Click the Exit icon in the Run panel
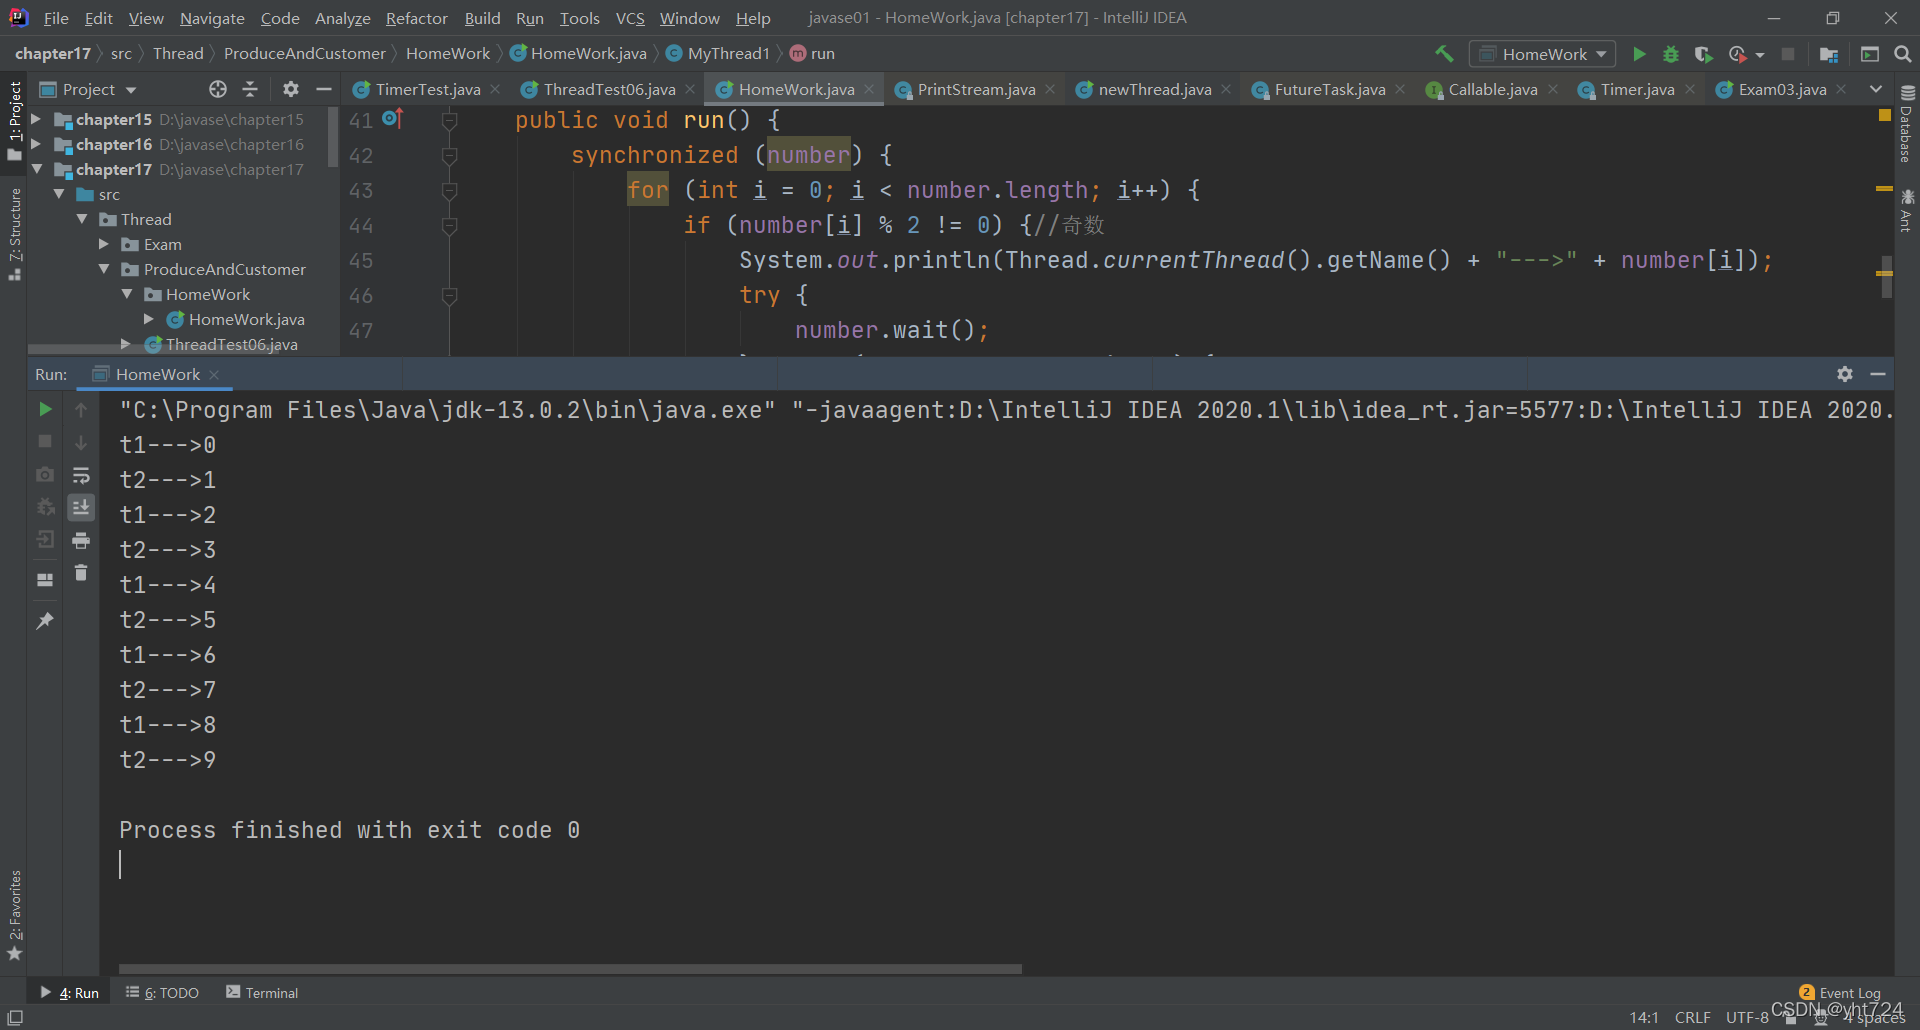The width and height of the screenshot is (1920, 1030). (45, 540)
